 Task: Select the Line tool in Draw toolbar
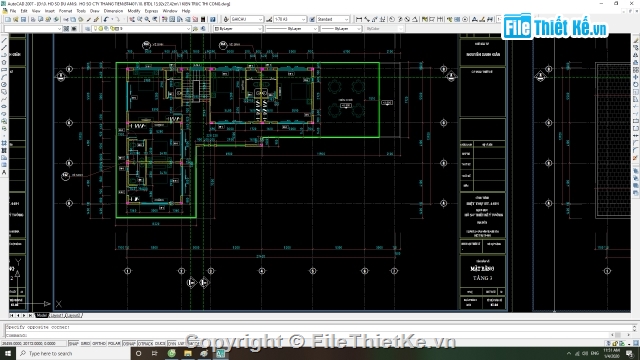click(x=4, y=41)
